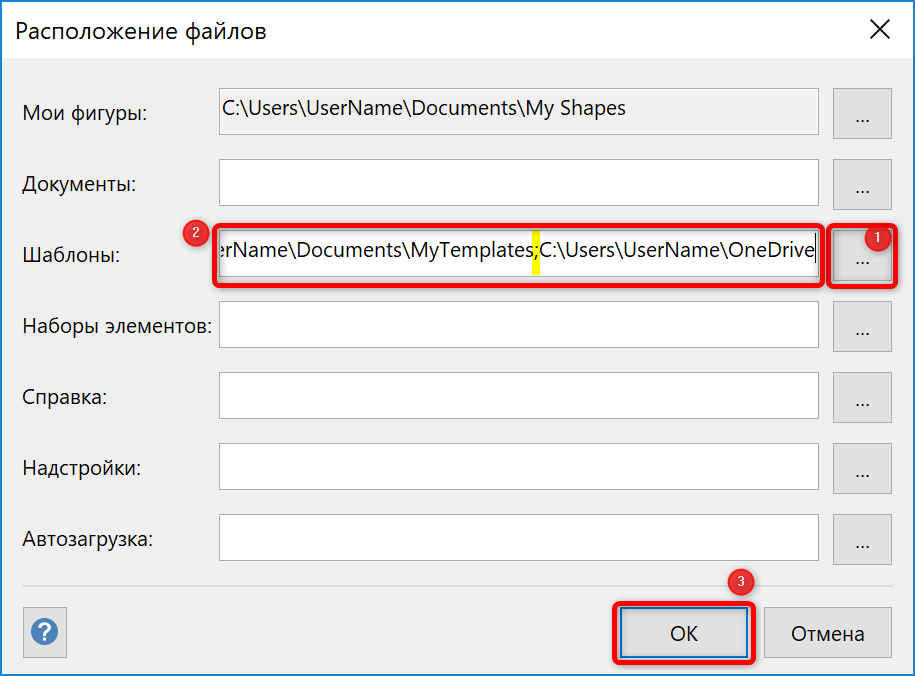Cancel changes with Отмена button
Screen dimensions: 915x676
(827, 633)
